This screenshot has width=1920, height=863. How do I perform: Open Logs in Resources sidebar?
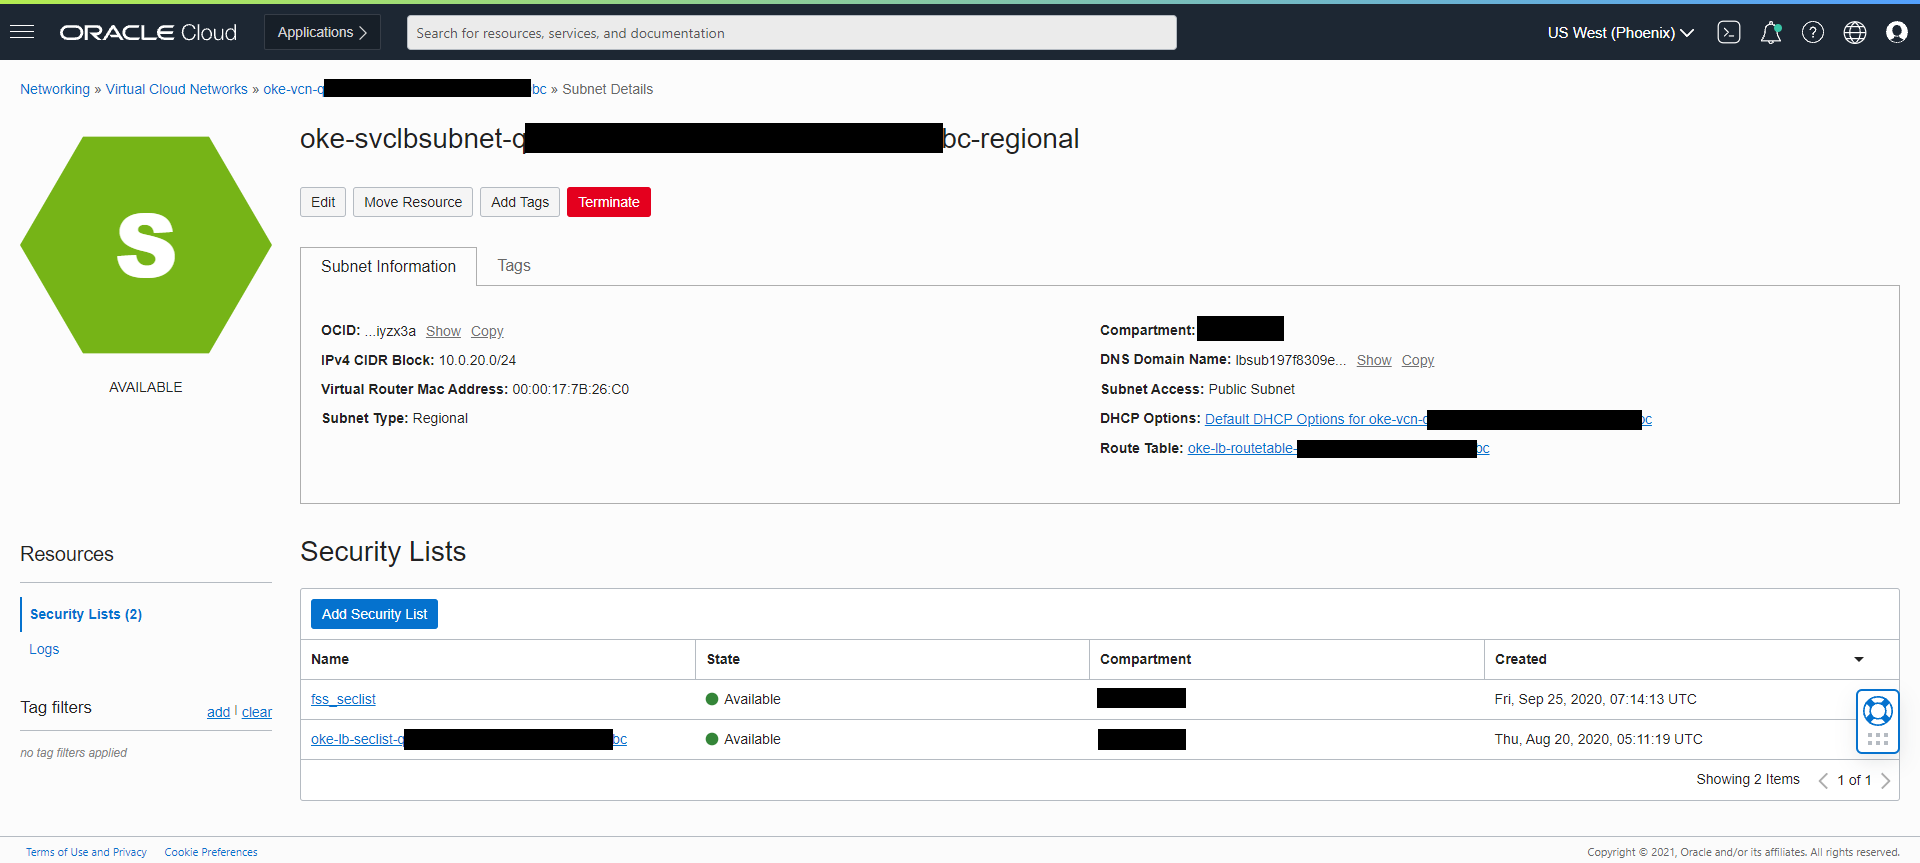tap(44, 649)
